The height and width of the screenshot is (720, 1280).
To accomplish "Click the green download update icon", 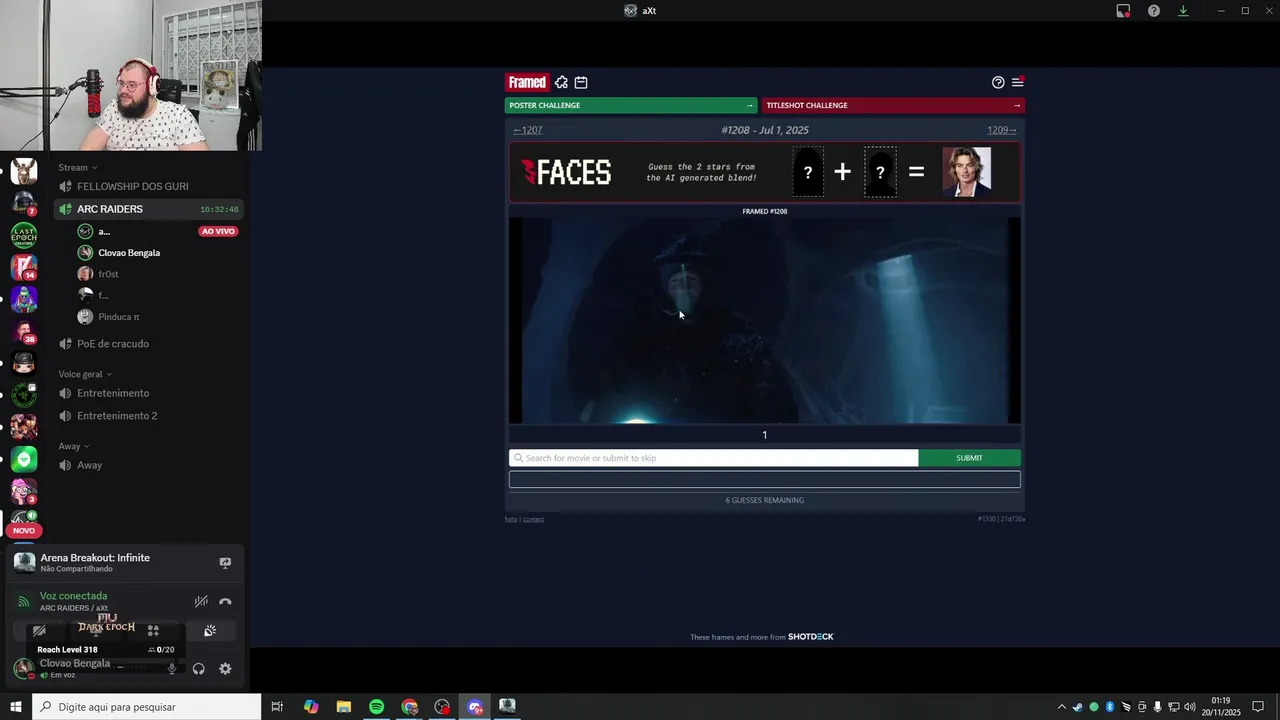I will click(x=1183, y=11).
